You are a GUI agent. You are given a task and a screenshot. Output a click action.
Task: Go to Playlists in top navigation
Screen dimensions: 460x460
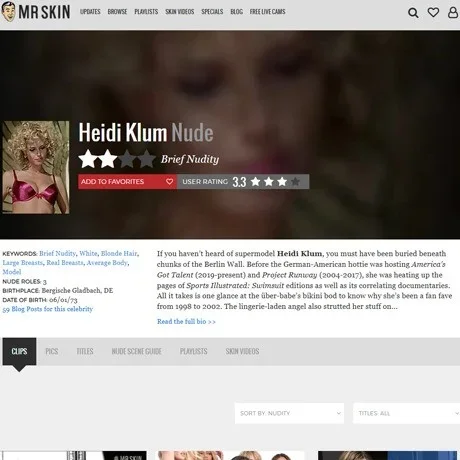coord(146,12)
